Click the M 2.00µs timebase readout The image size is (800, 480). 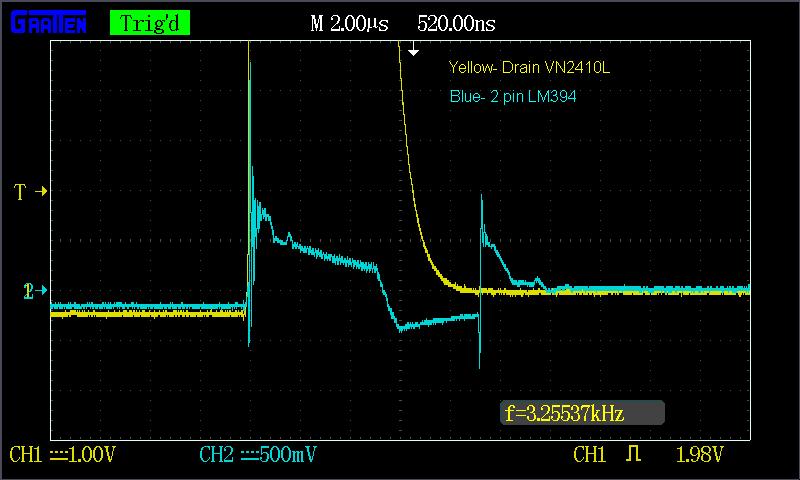pos(349,23)
